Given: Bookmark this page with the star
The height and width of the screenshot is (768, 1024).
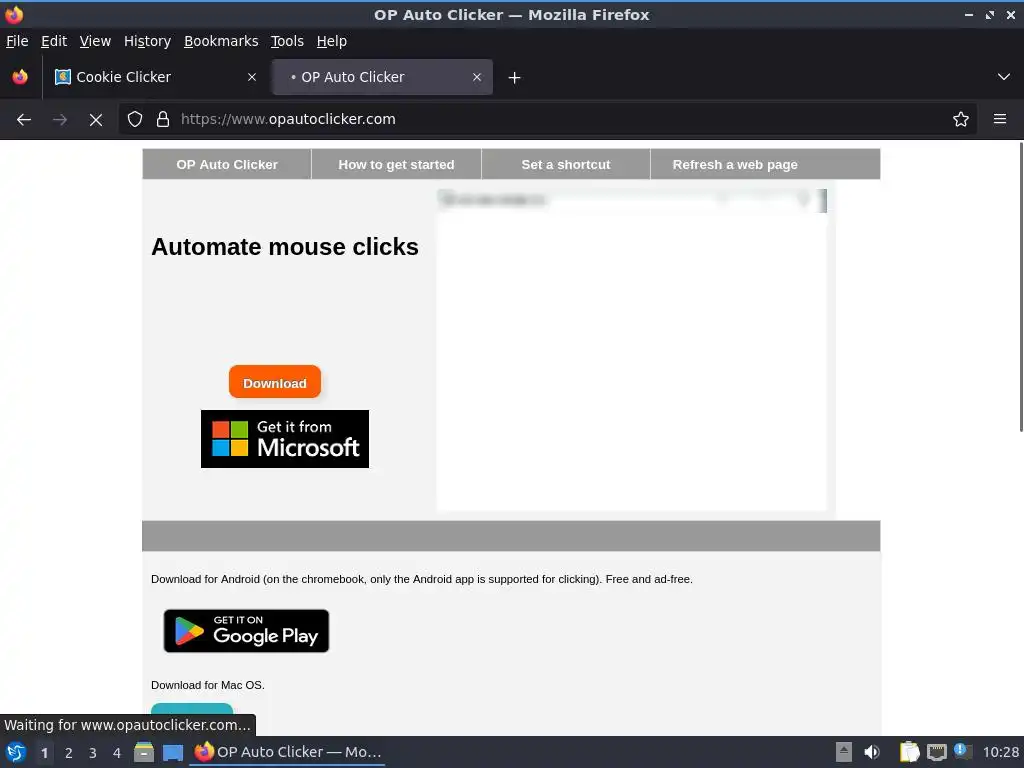Looking at the screenshot, I should pyautogui.click(x=961, y=119).
